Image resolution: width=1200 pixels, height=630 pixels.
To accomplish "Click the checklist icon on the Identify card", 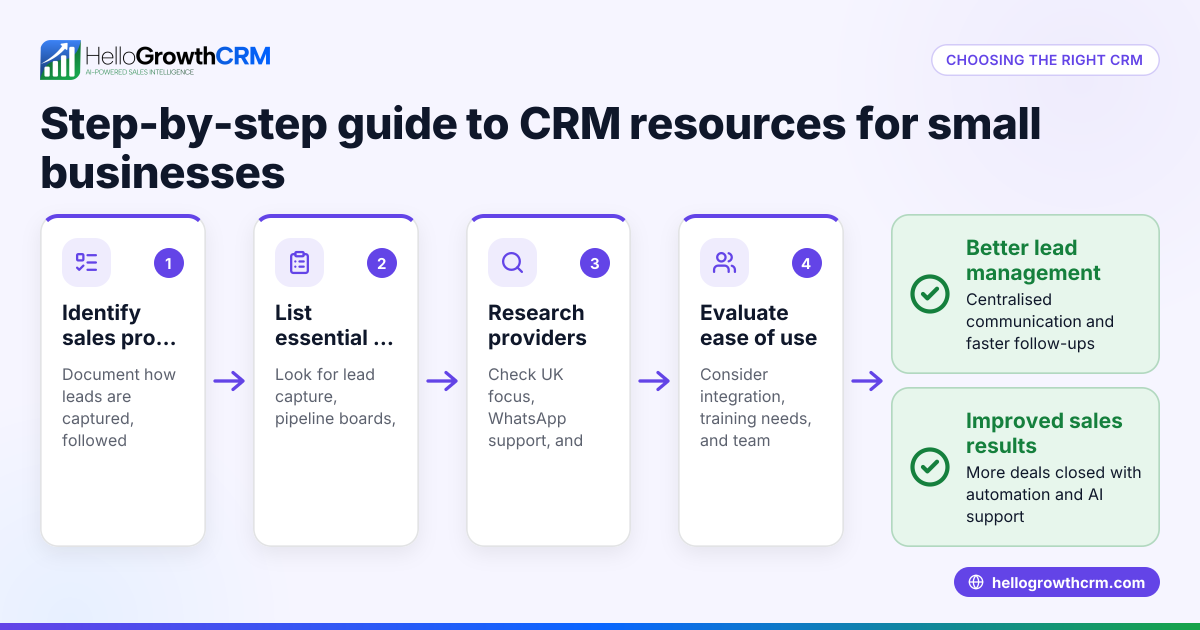I will pyautogui.click(x=87, y=263).
